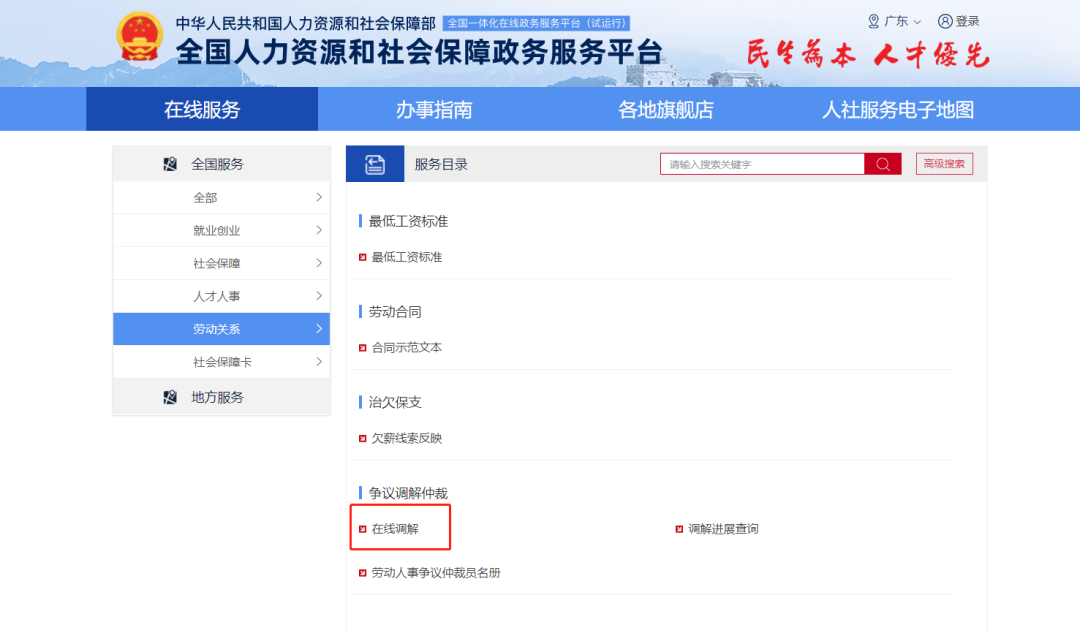Expand the 就业创业 category chevron
The height and width of the screenshot is (633, 1080).
319,230
